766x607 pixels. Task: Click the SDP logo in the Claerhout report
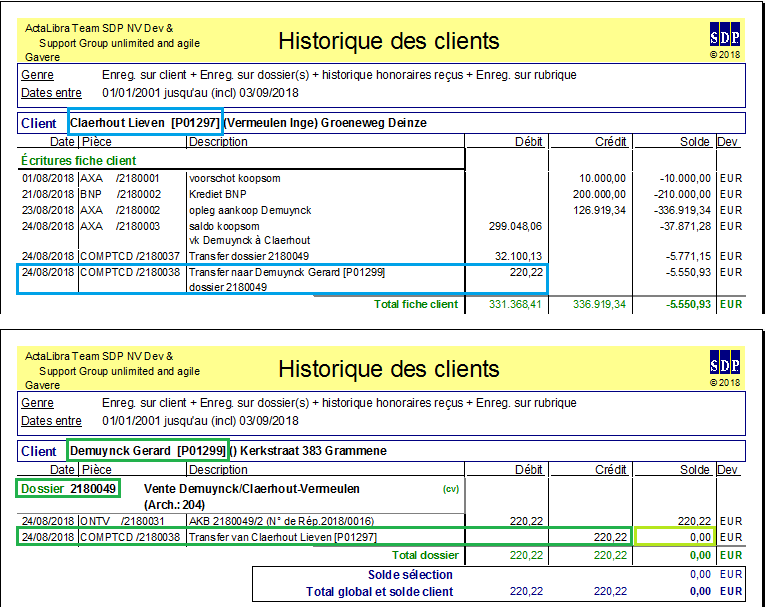725,36
